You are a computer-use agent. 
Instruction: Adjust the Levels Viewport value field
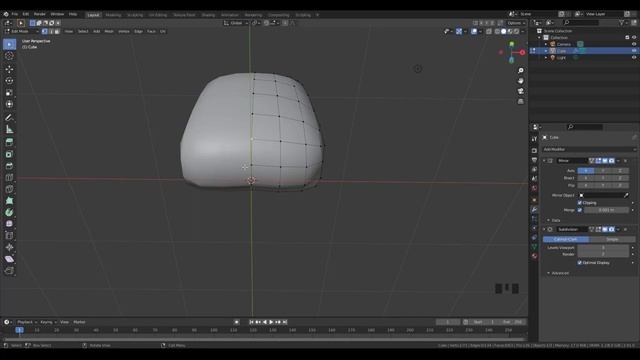pyautogui.click(x=603, y=248)
